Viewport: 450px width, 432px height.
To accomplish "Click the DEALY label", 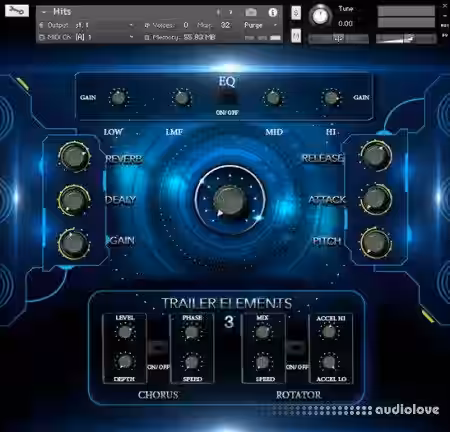I will click(x=120, y=200).
